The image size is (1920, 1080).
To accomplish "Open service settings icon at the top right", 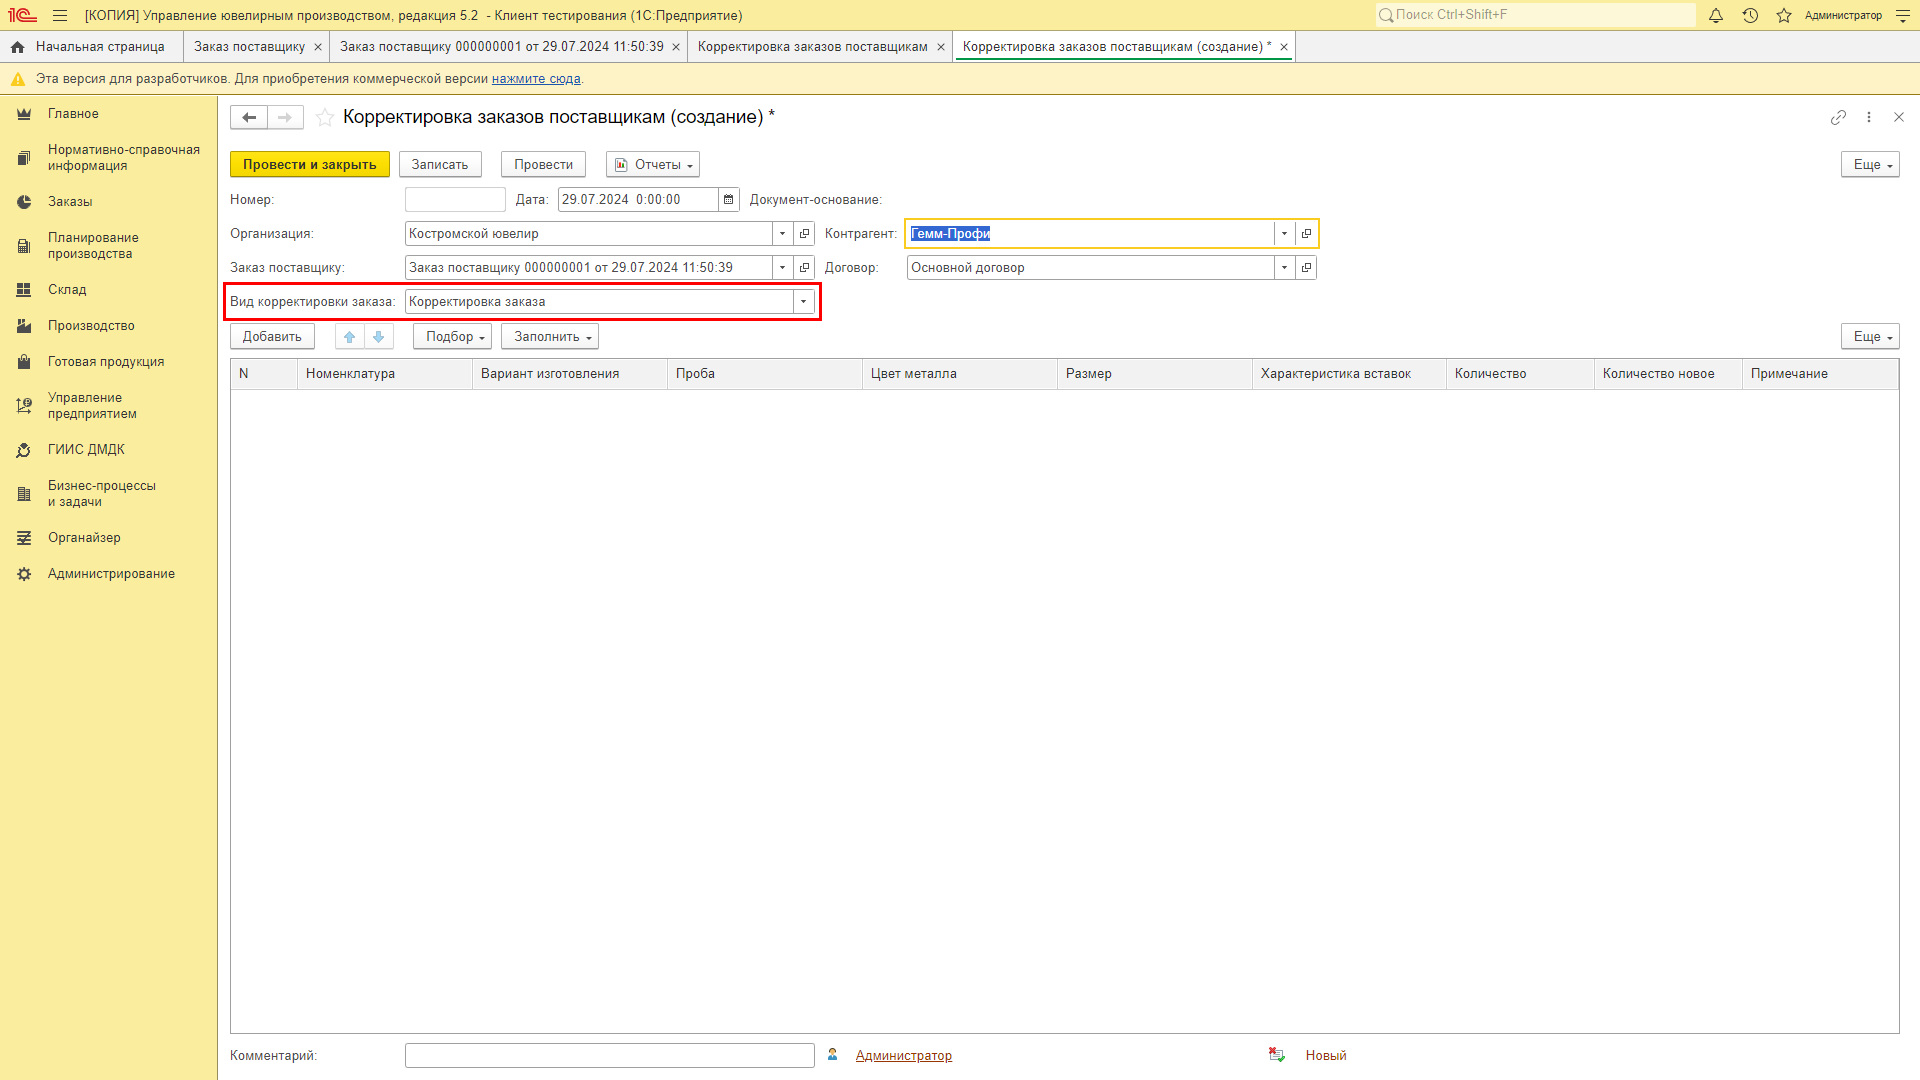I will 1903,15.
